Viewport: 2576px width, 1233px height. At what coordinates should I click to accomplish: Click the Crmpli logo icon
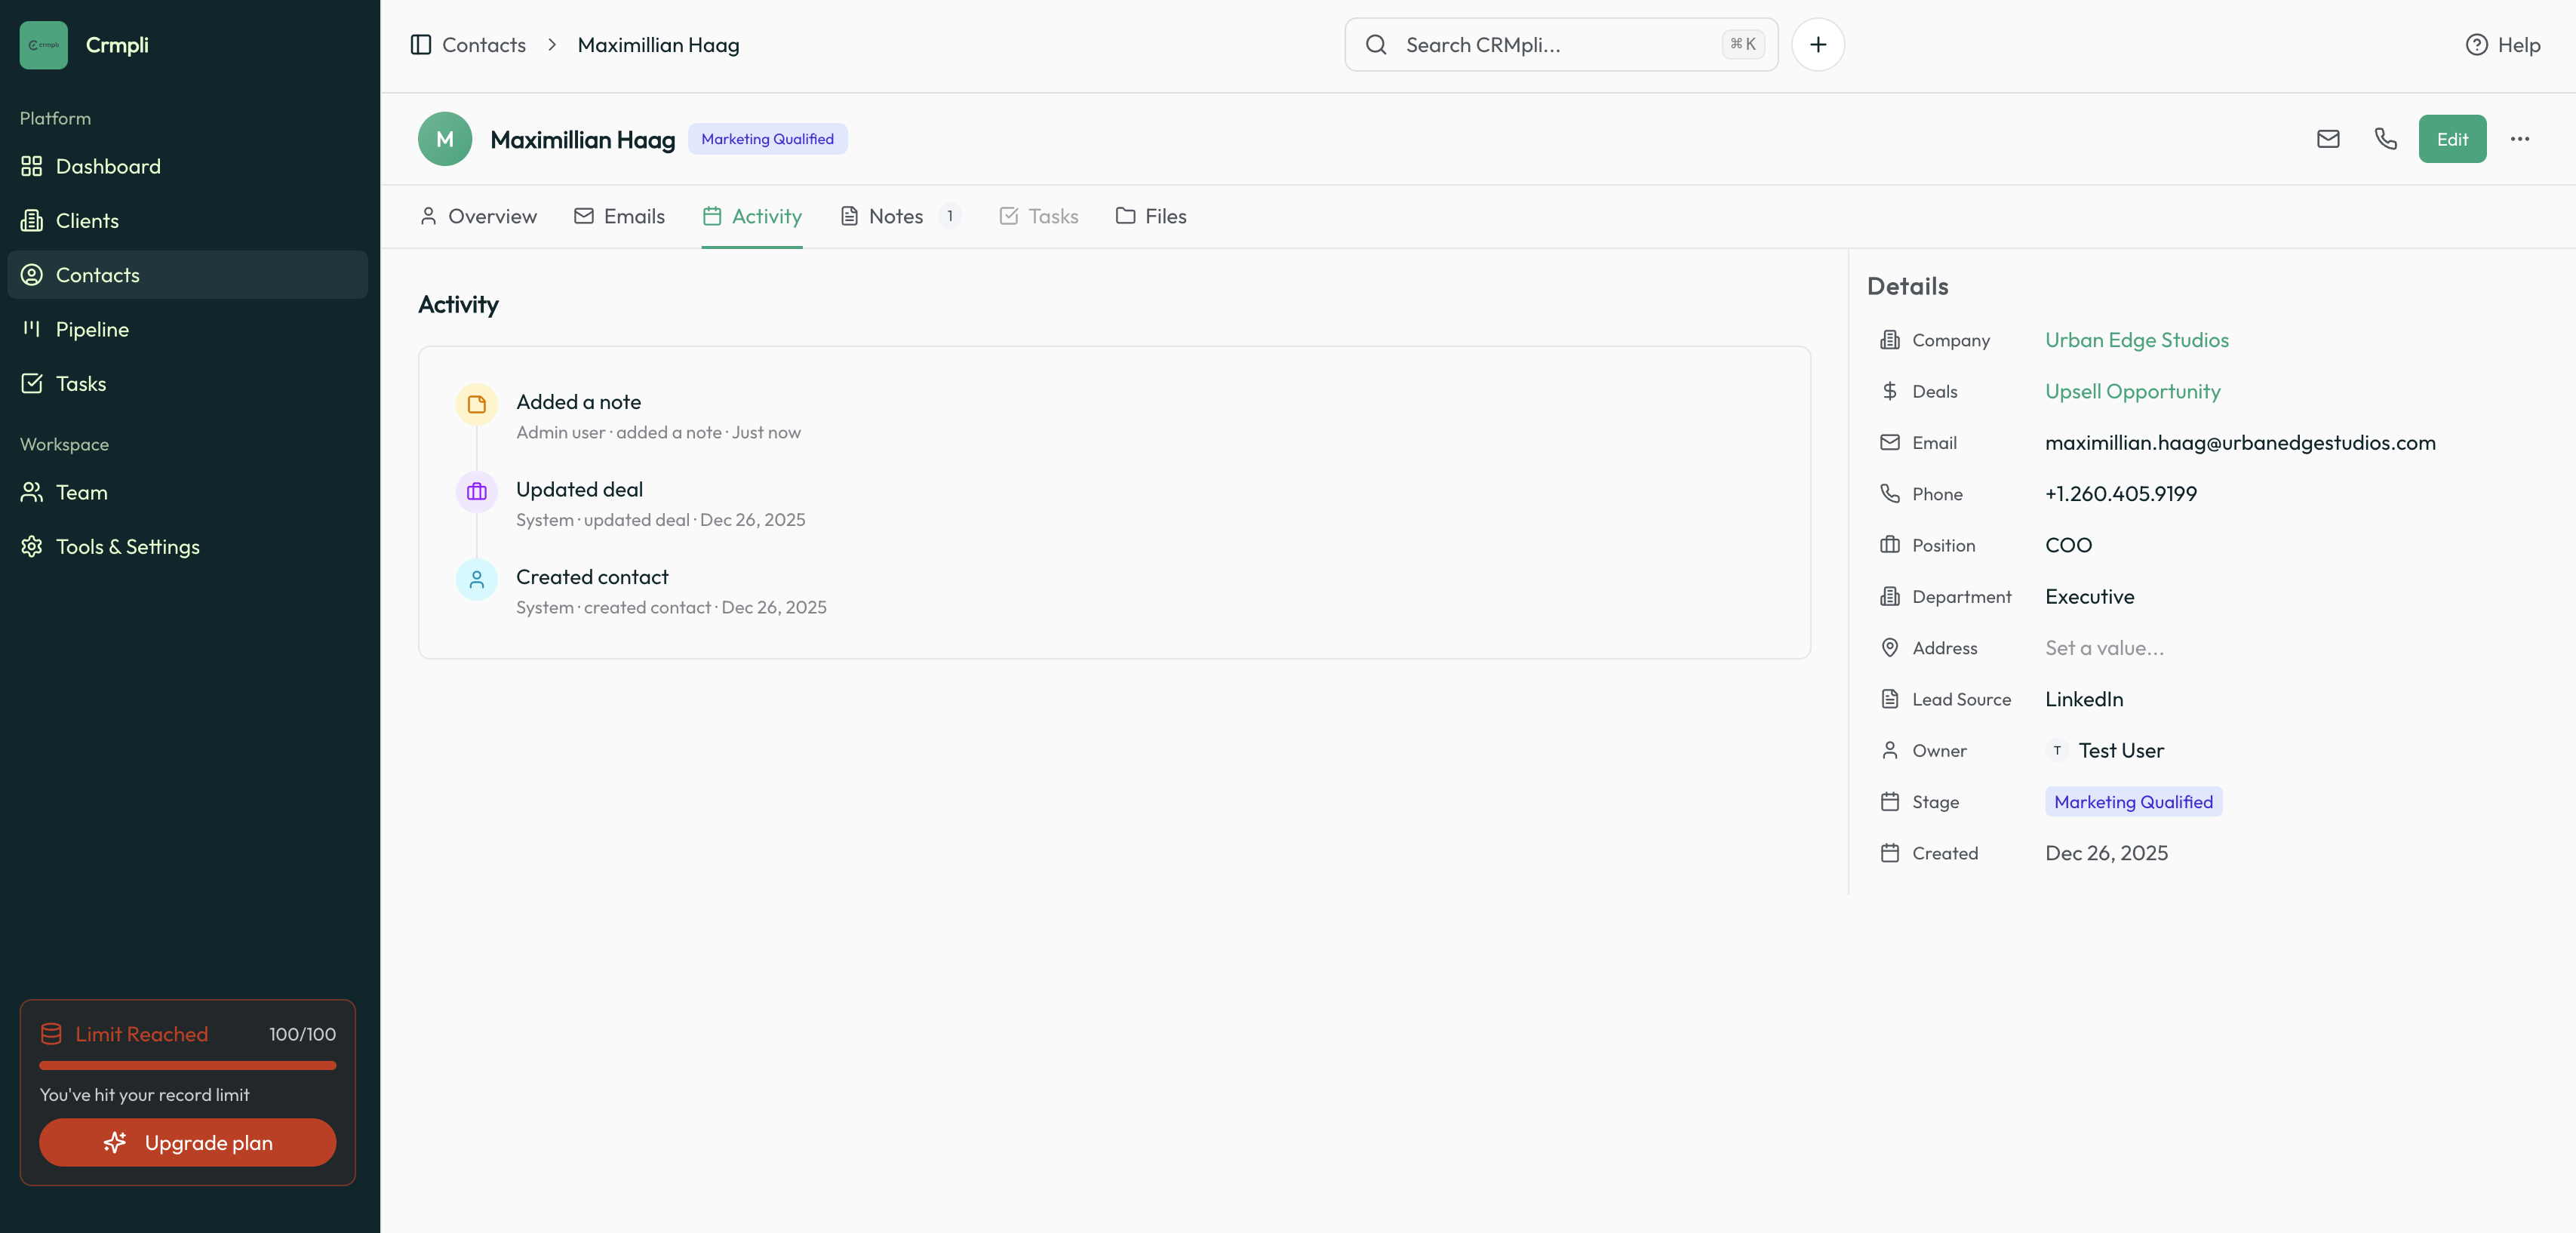pos(44,45)
